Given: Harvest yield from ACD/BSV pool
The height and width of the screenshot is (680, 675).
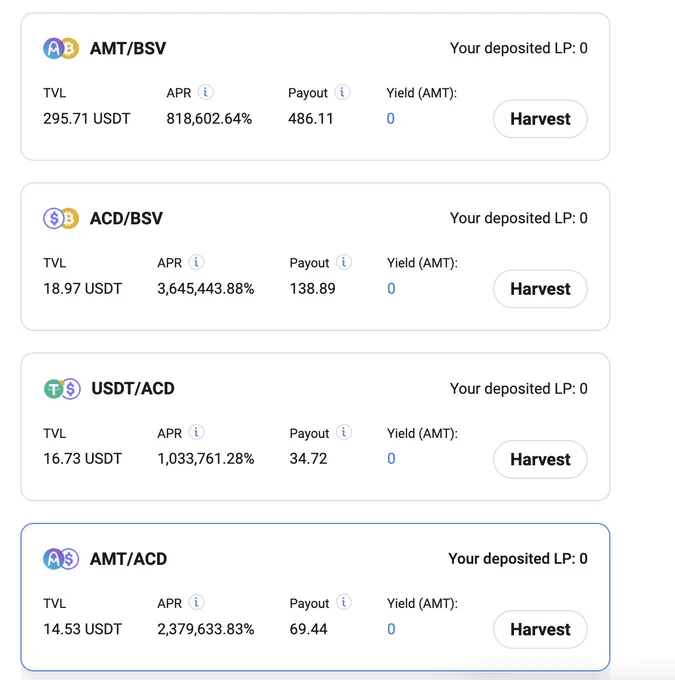Looking at the screenshot, I should [x=540, y=289].
